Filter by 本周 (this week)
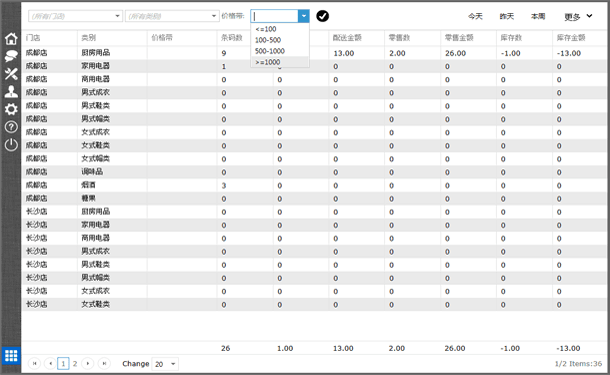The image size is (610, 375). pyautogui.click(x=538, y=16)
